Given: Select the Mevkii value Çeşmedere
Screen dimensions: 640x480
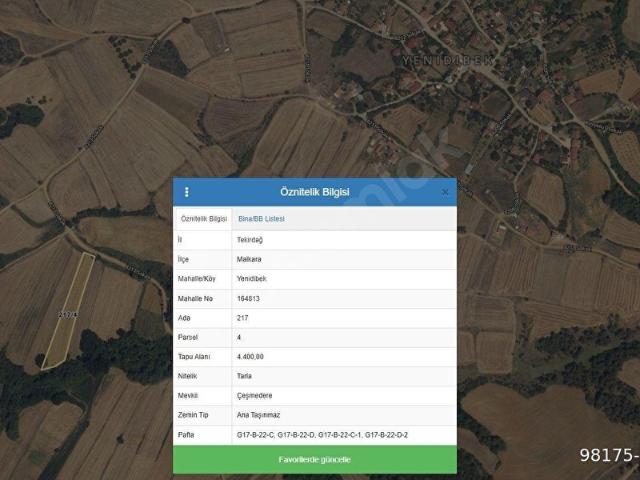Looking at the screenshot, I should [x=254, y=396].
